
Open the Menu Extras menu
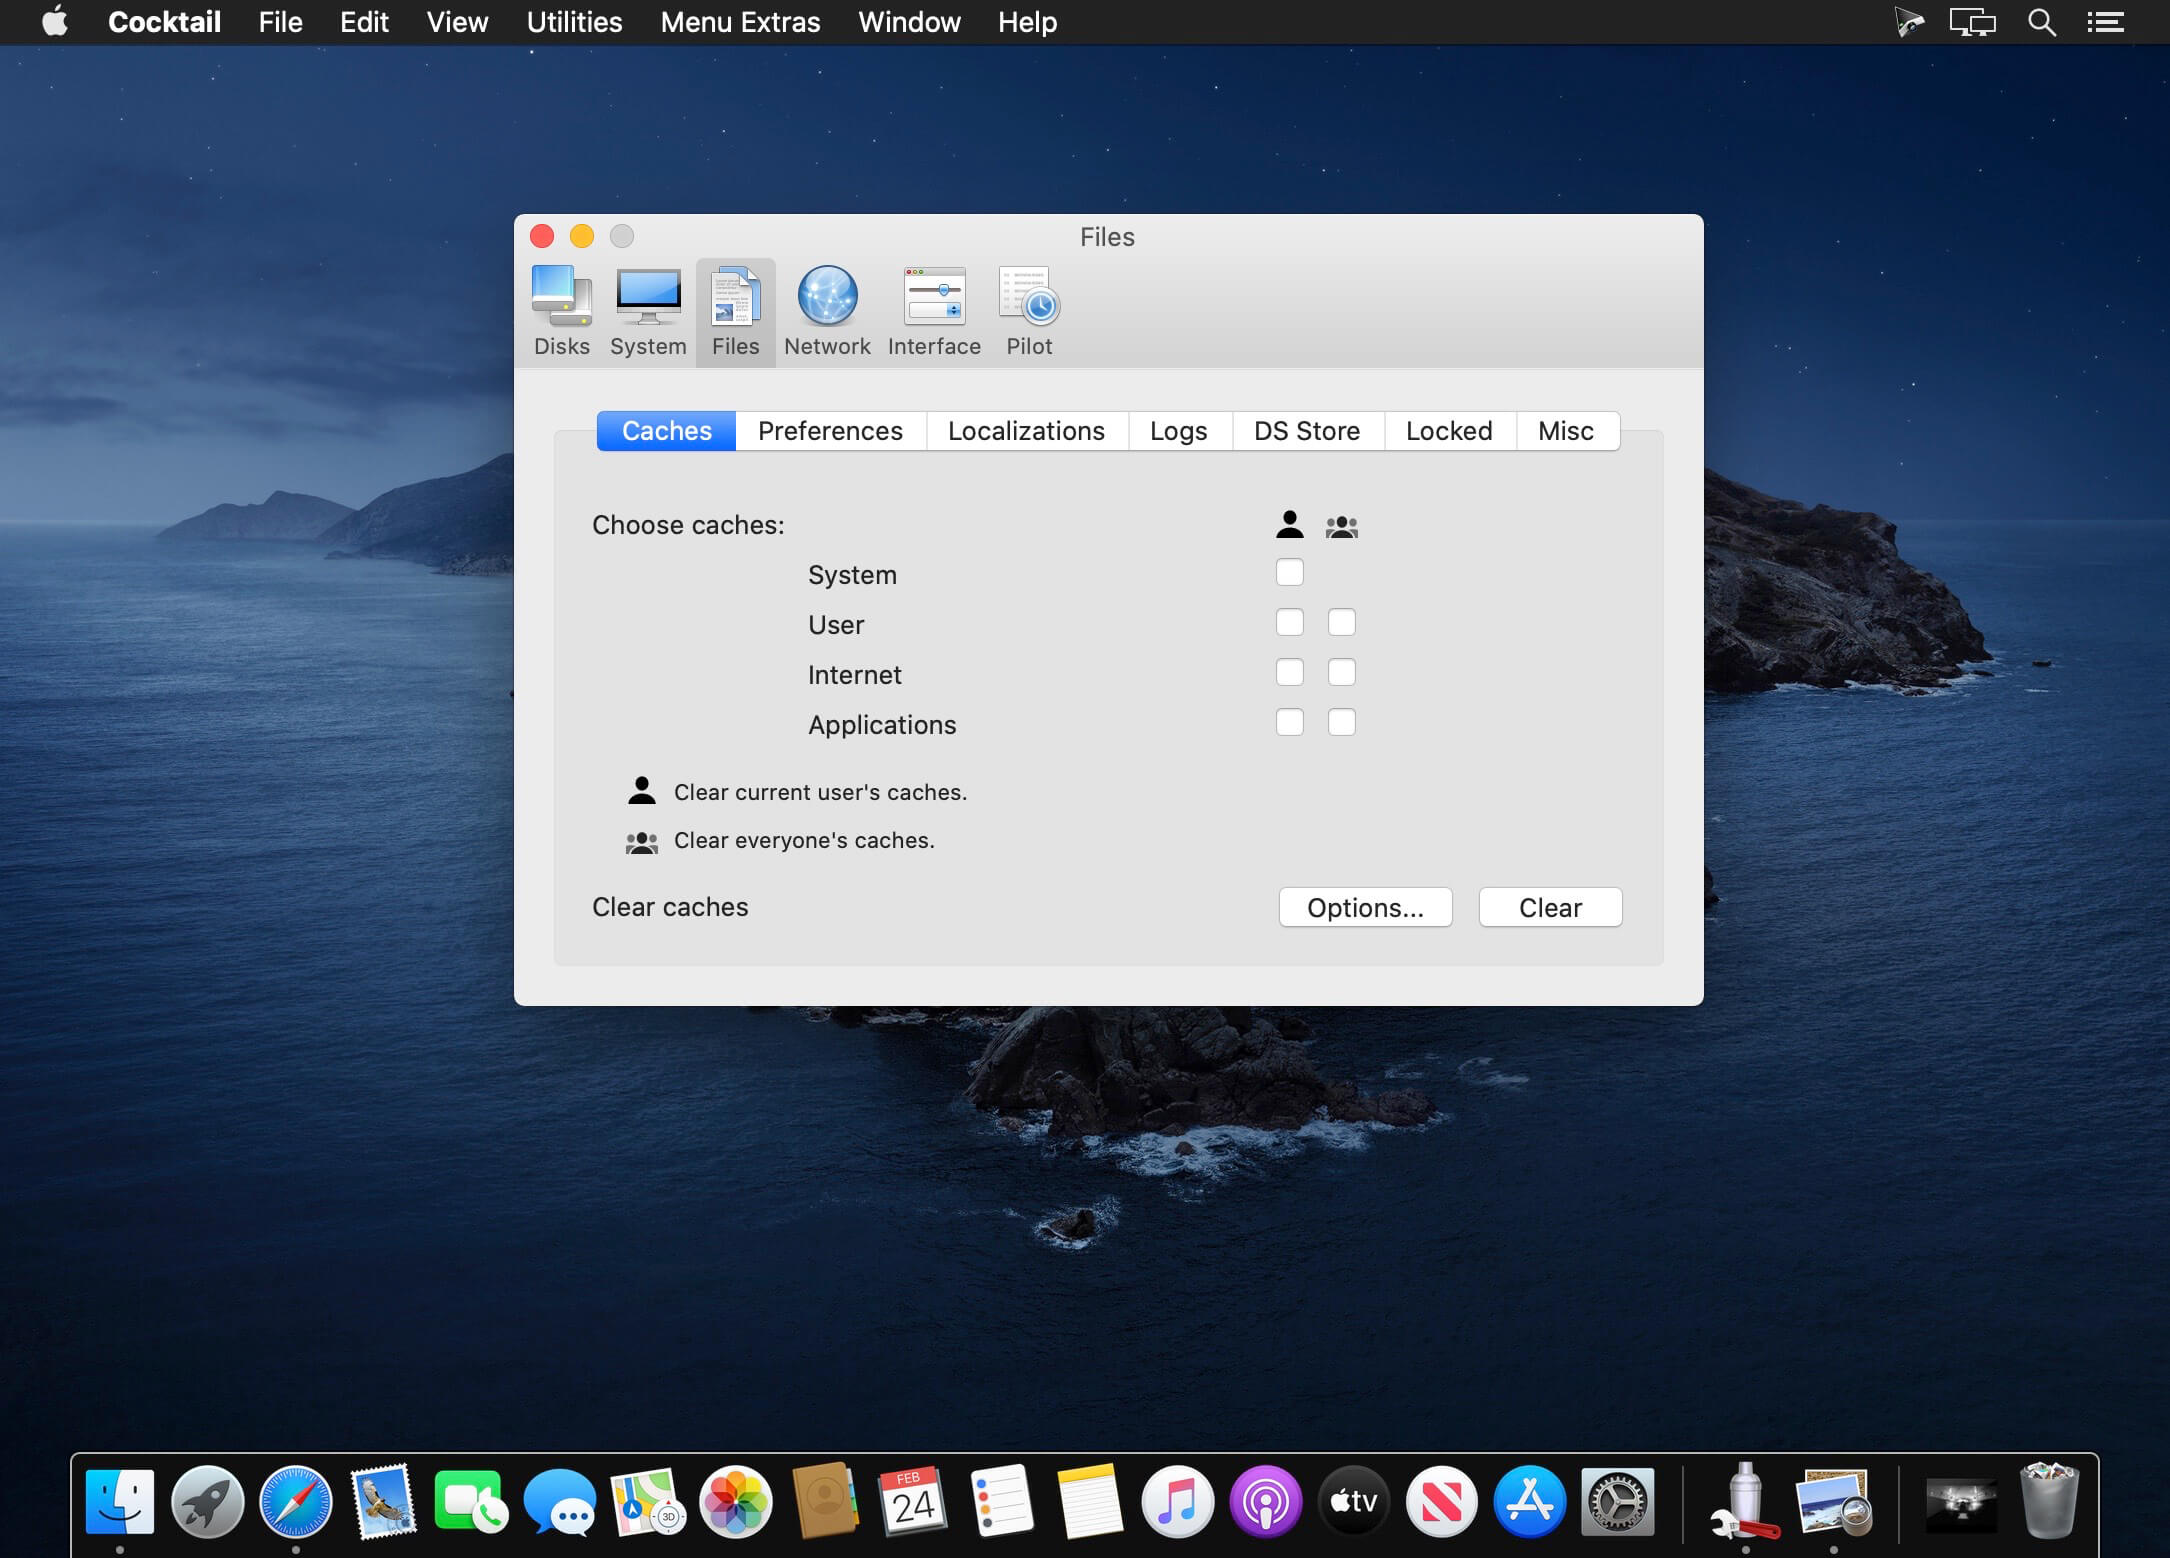(x=740, y=22)
